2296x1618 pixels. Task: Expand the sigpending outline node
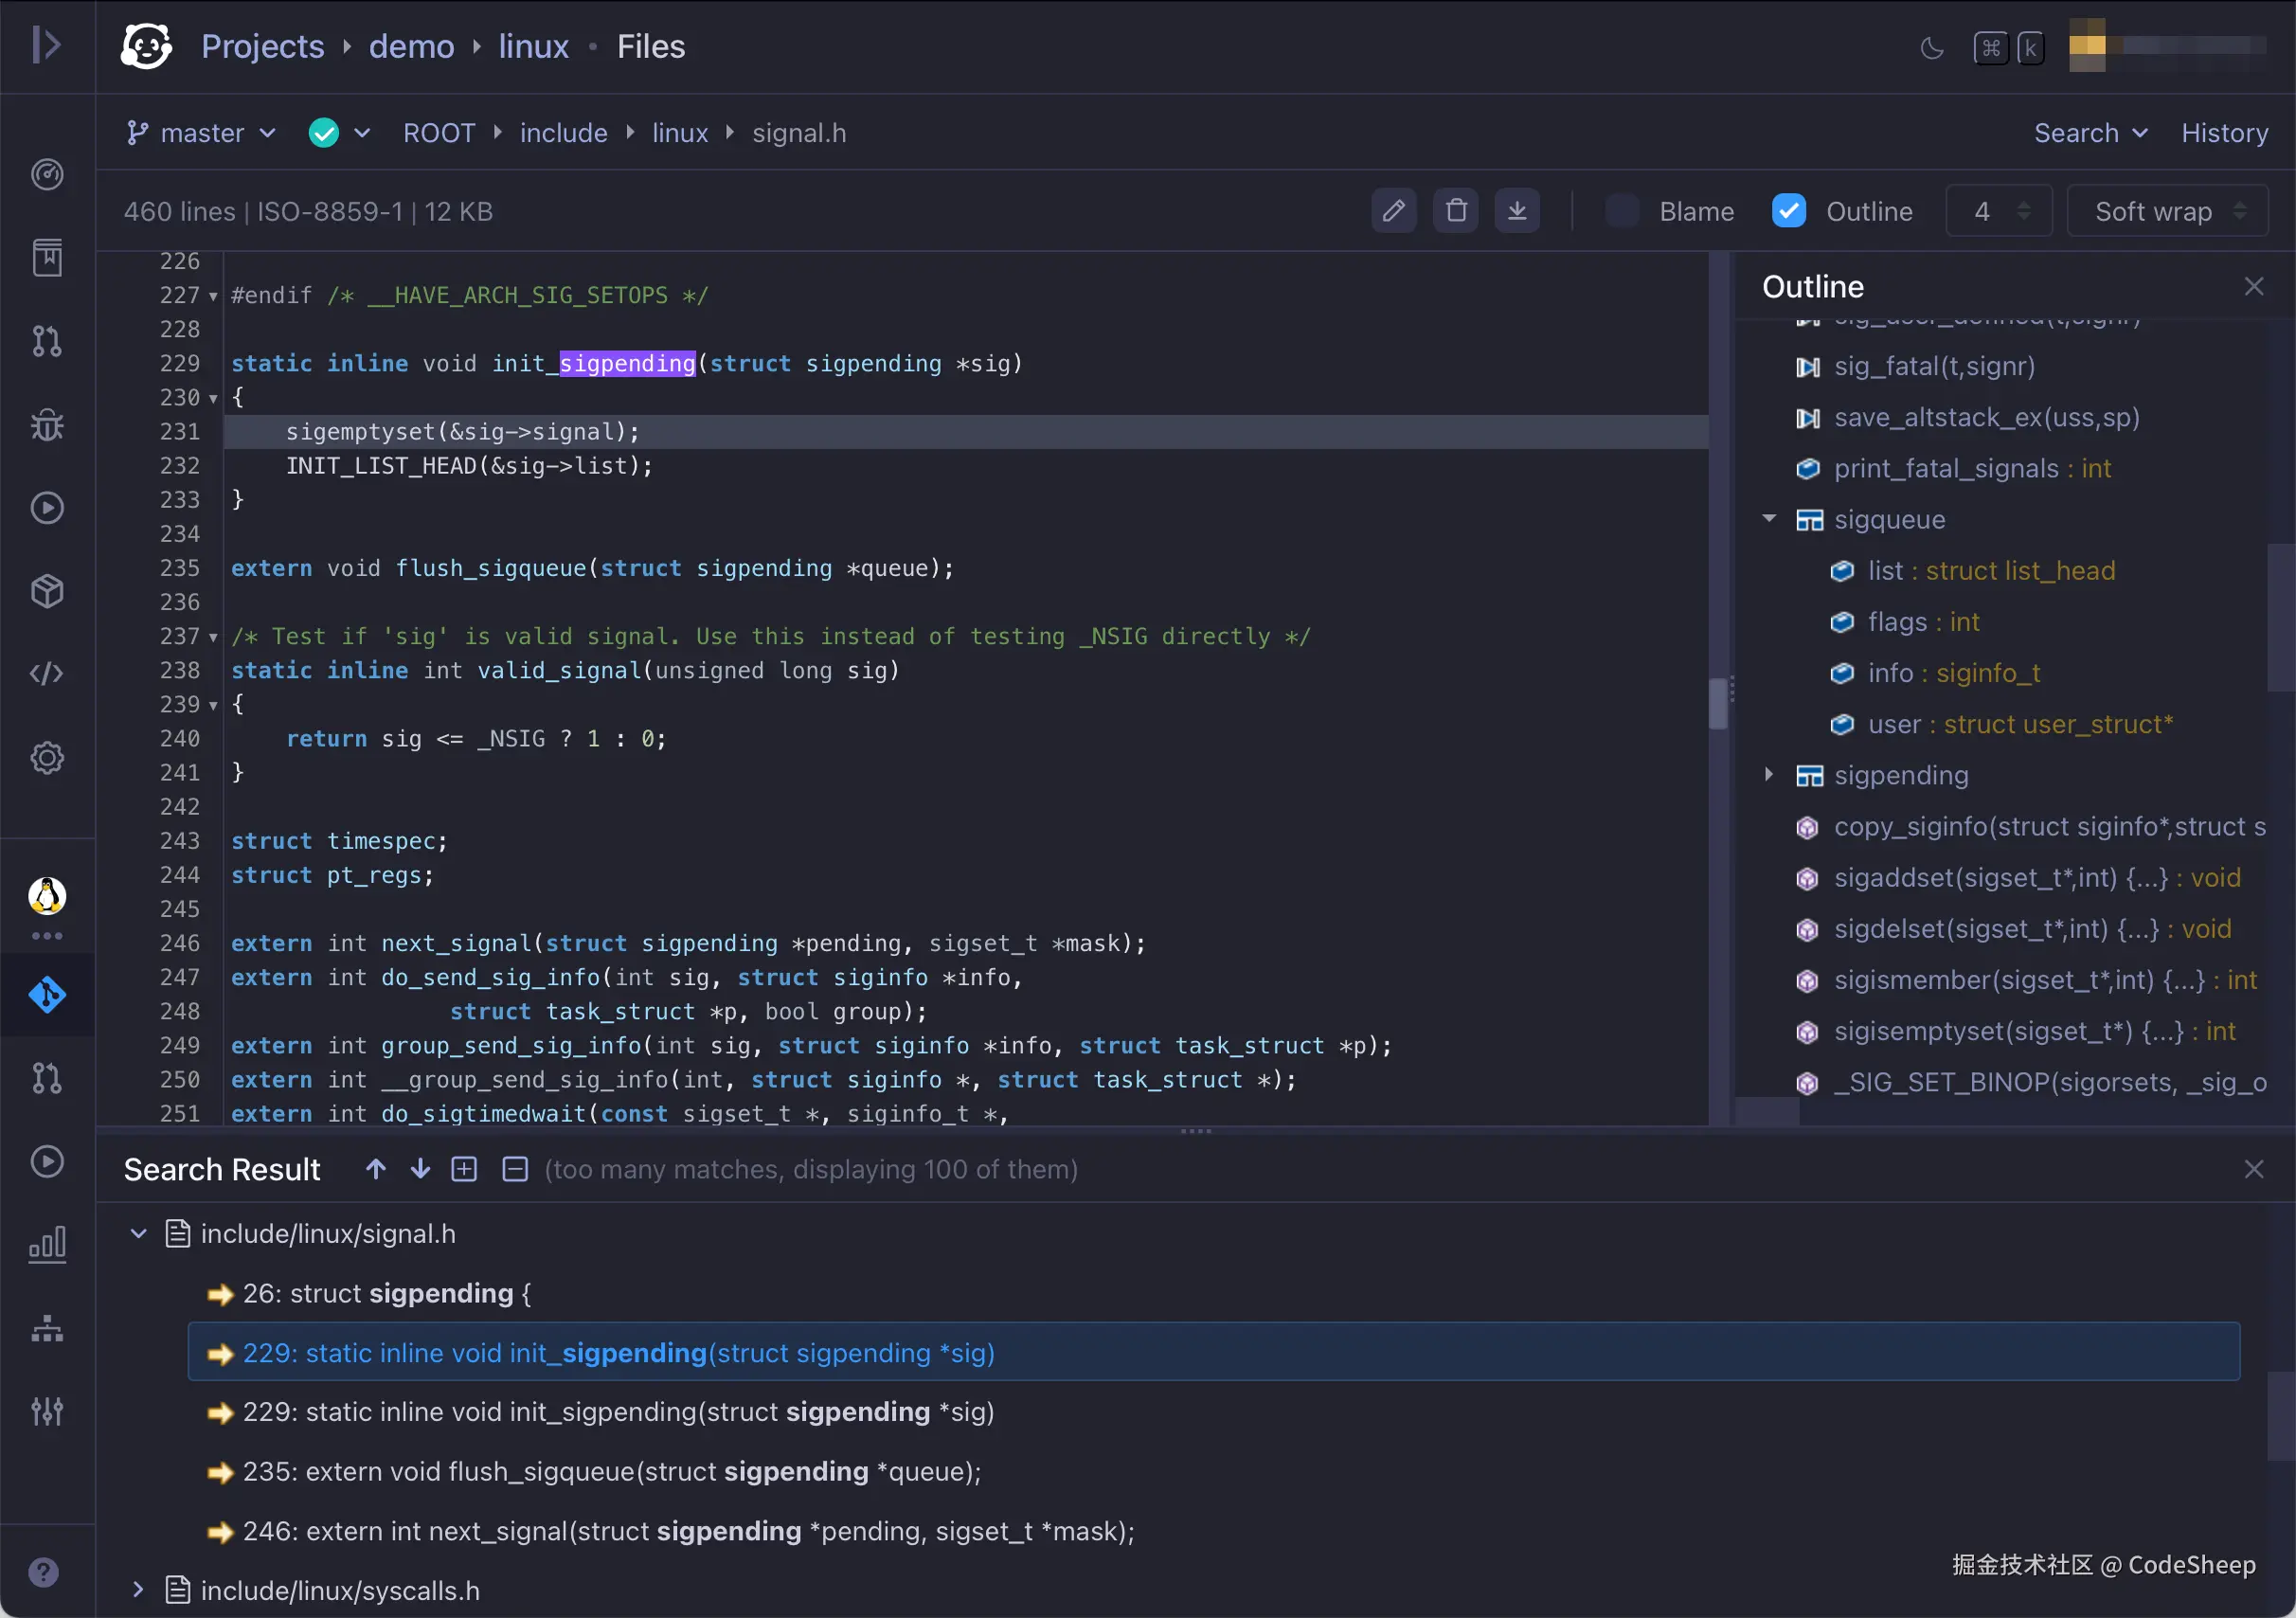click(x=1768, y=775)
